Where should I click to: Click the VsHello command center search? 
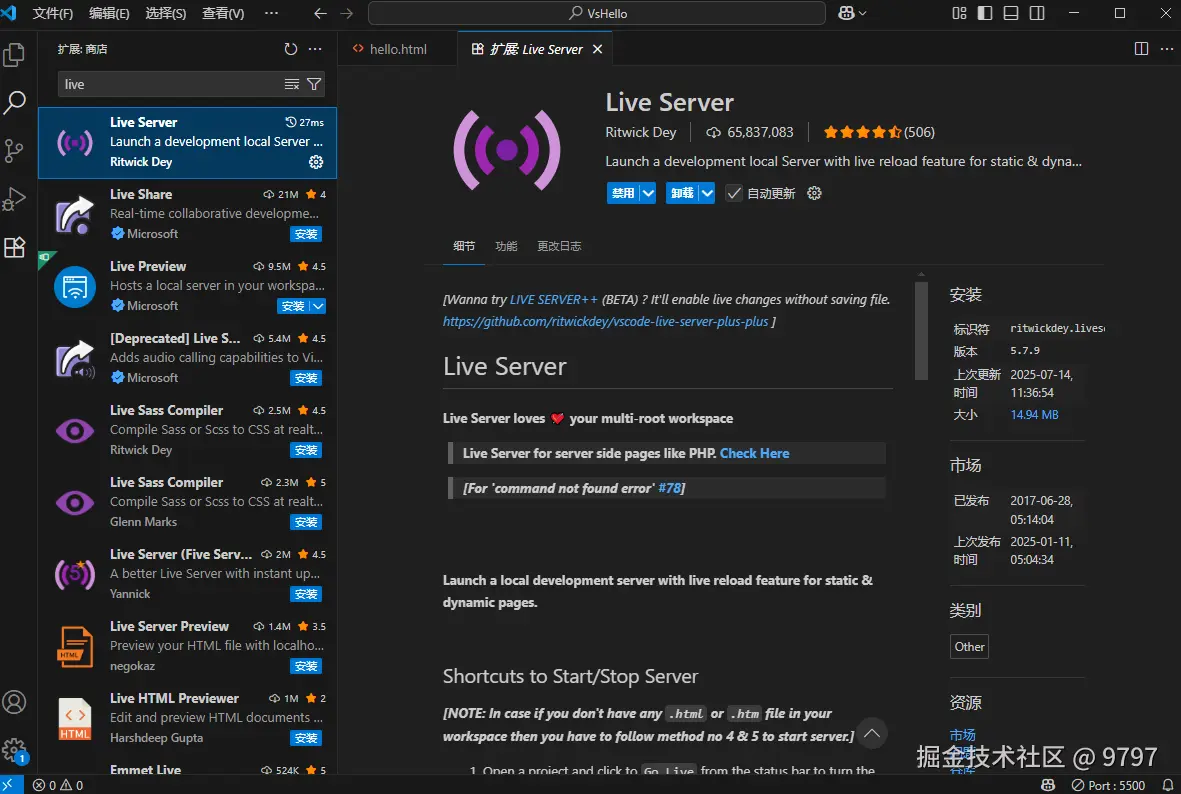coord(597,14)
